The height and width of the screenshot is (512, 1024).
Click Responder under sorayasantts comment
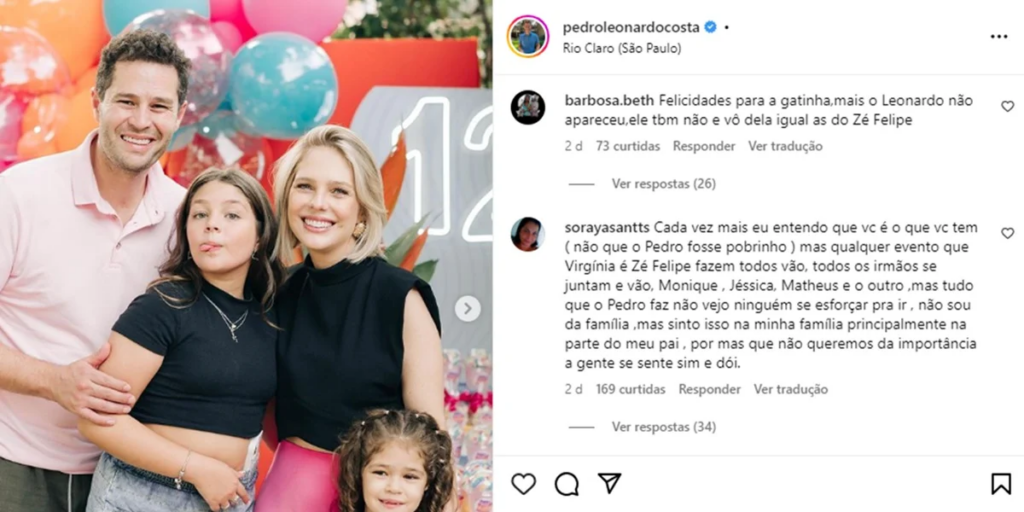pyautogui.click(x=709, y=389)
